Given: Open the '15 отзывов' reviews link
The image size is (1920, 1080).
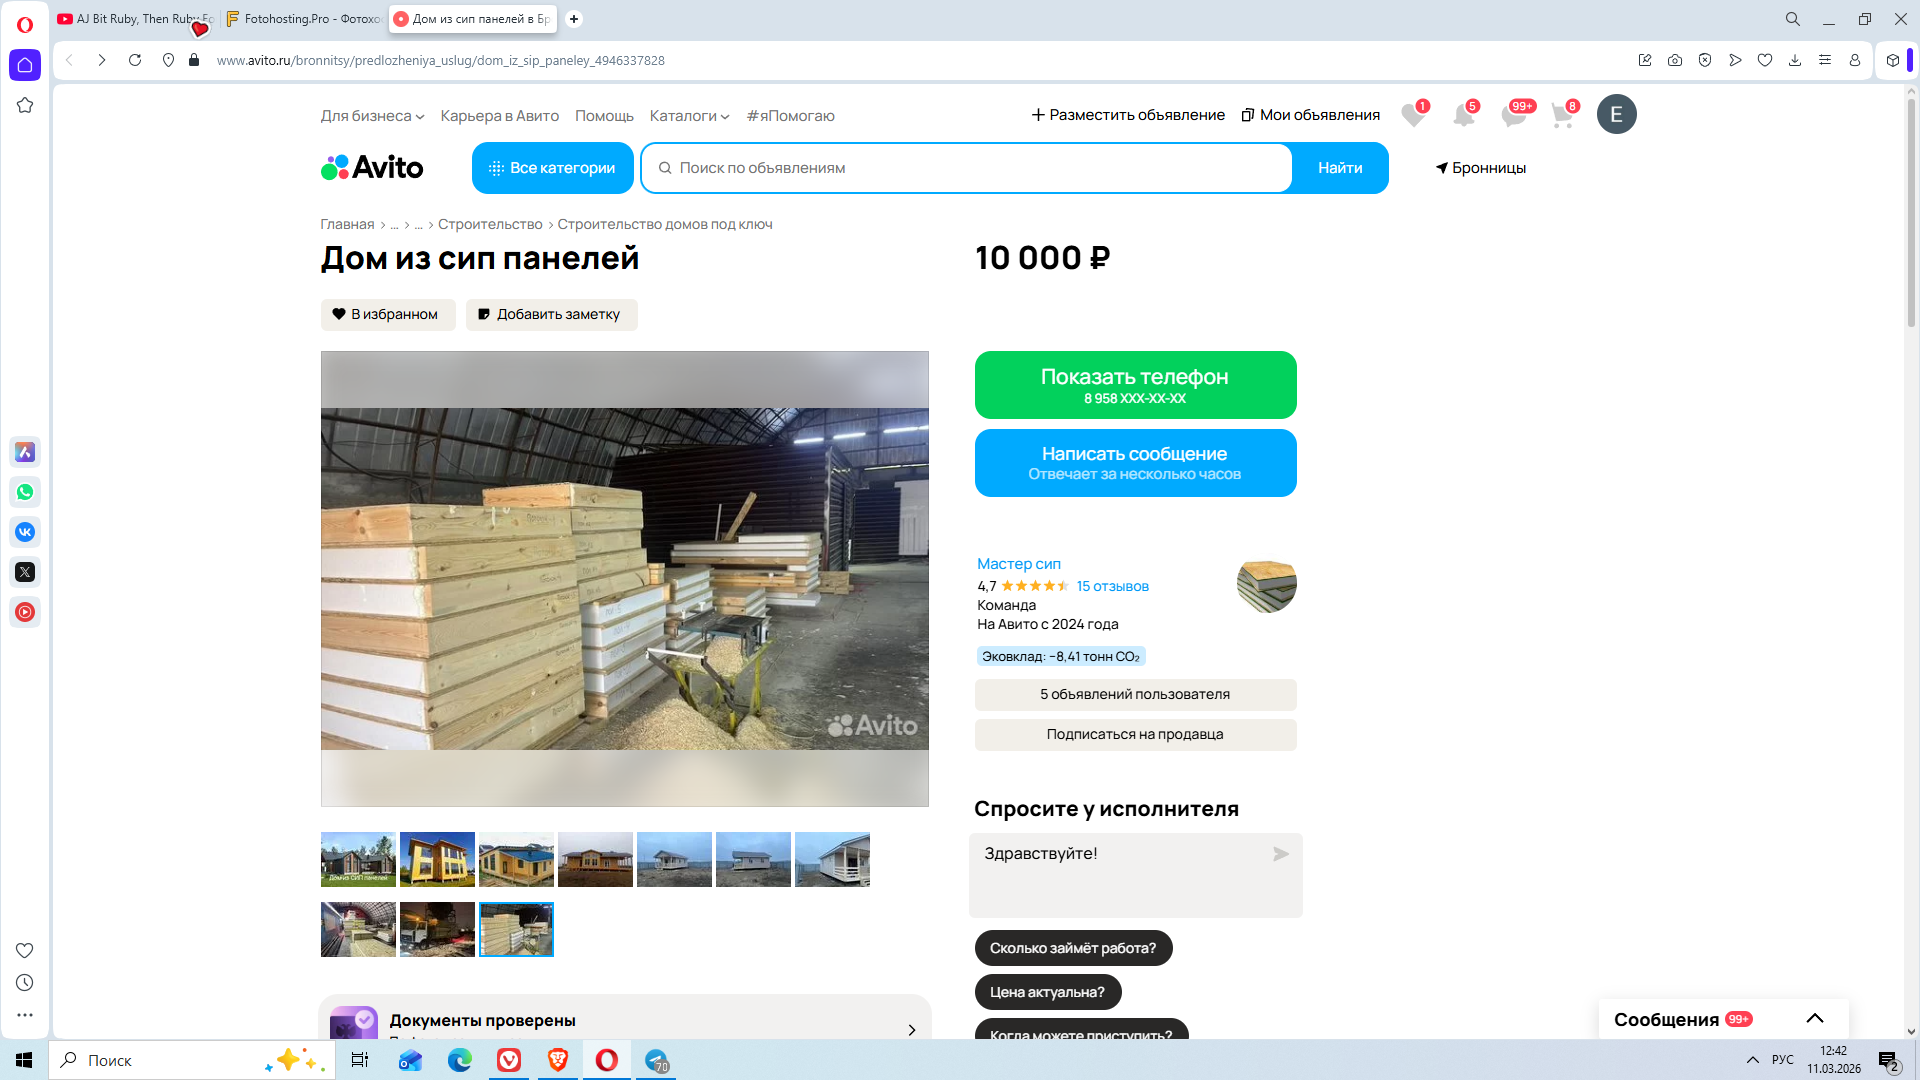Looking at the screenshot, I should tap(1112, 586).
